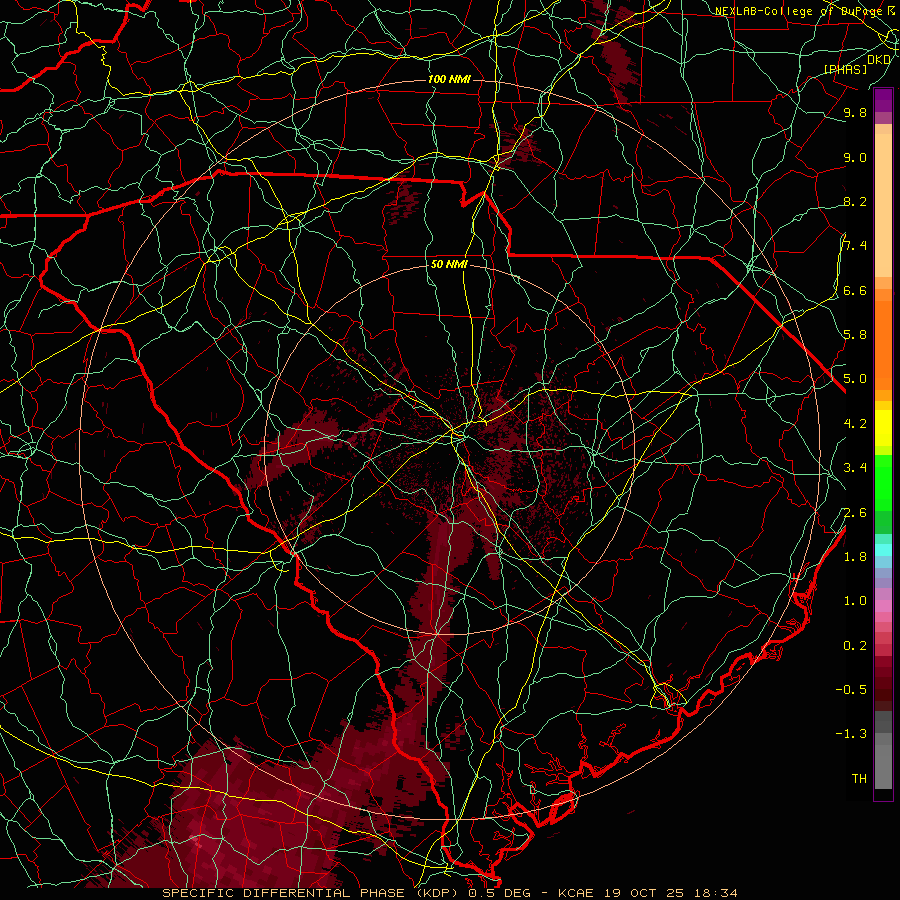Pick the purple band atop the color scale

coord(883,100)
